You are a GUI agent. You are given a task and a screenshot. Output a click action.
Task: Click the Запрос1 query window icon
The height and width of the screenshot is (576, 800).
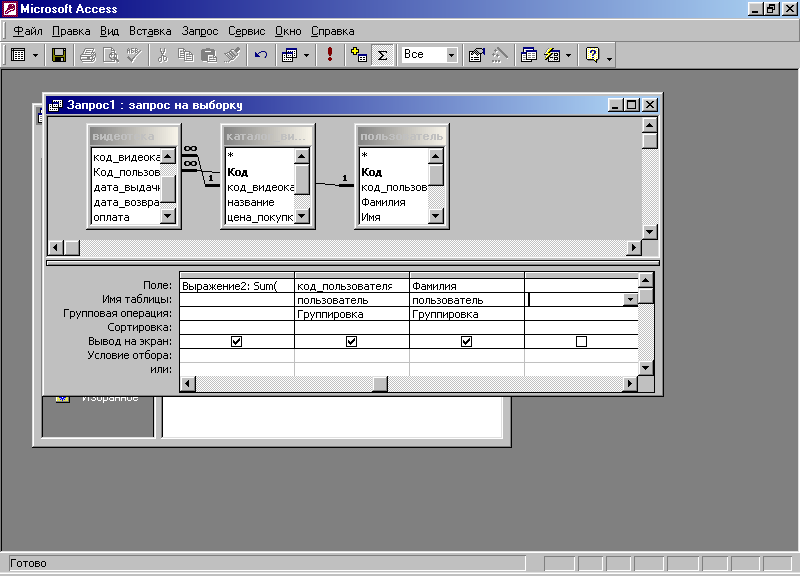click(x=55, y=105)
